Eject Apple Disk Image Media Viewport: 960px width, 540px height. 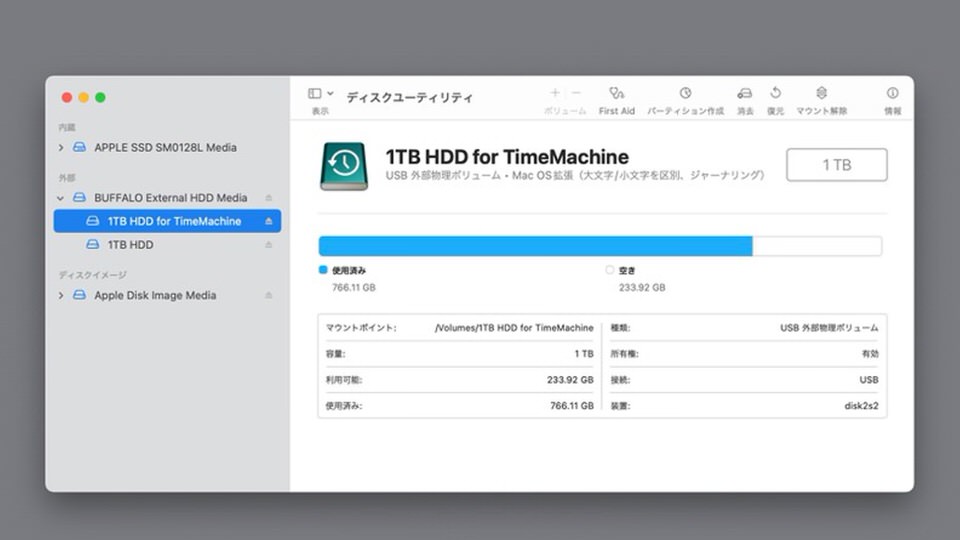(x=269, y=295)
